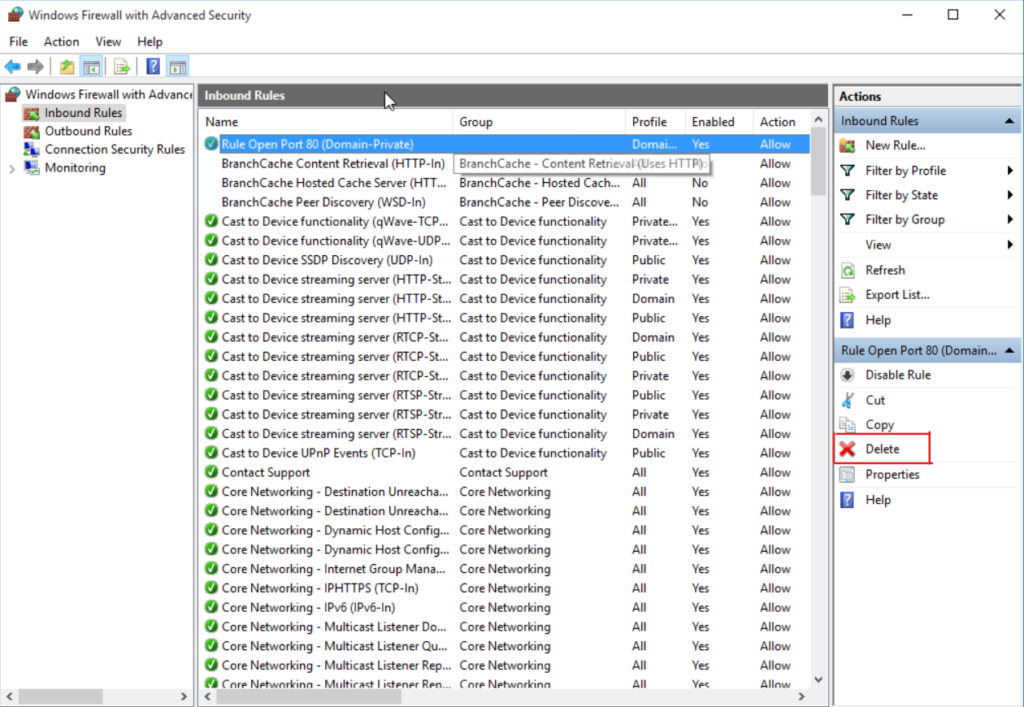The image size is (1024, 707).
Task: Click the rules list scroll-down arrow
Action: 818,680
